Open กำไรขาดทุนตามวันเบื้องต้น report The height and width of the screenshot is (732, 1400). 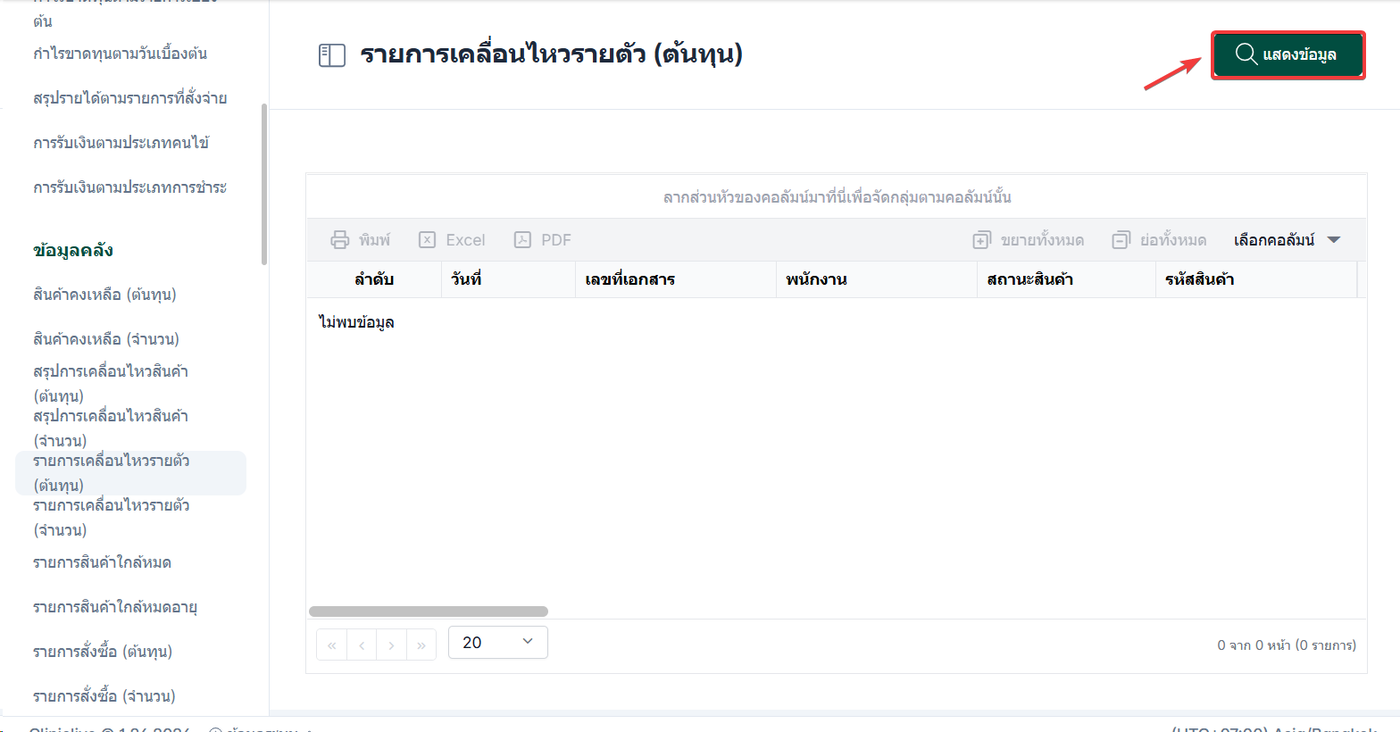click(x=120, y=53)
